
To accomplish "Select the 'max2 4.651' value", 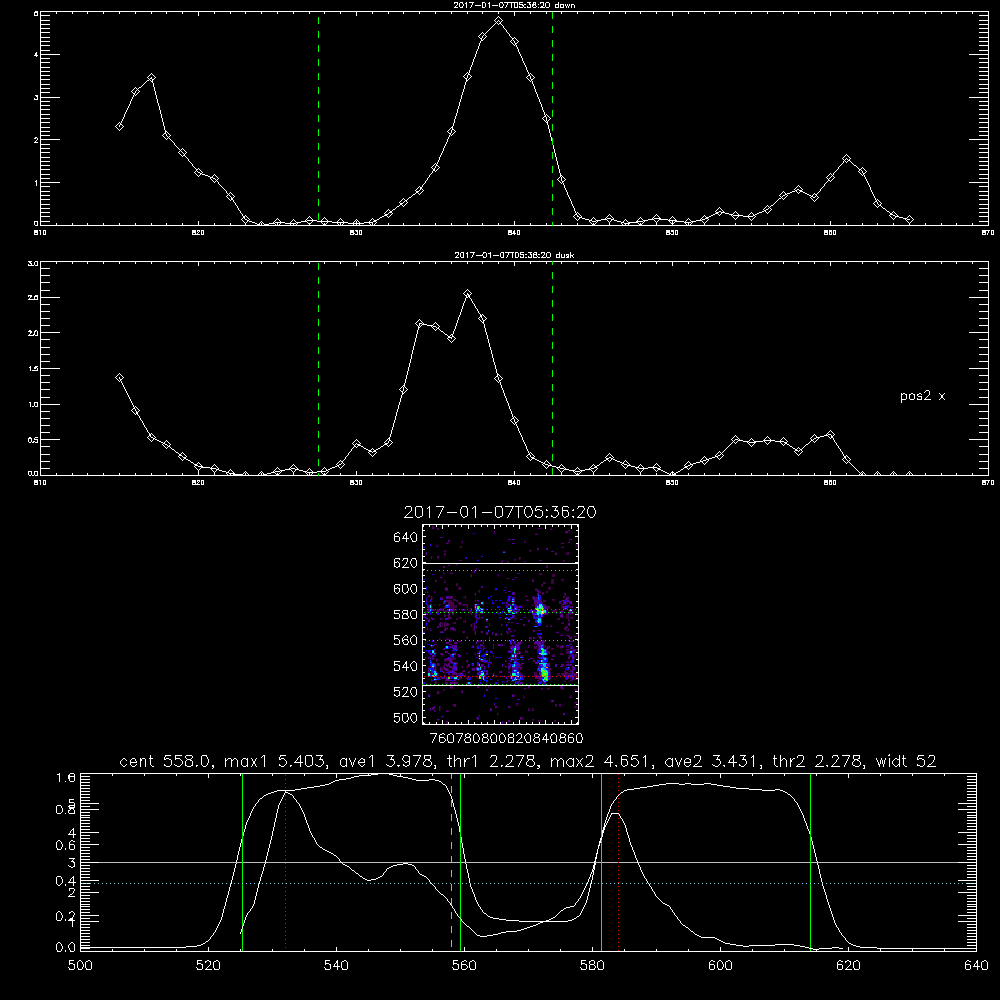I will pyautogui.click(x=601, y=761).
